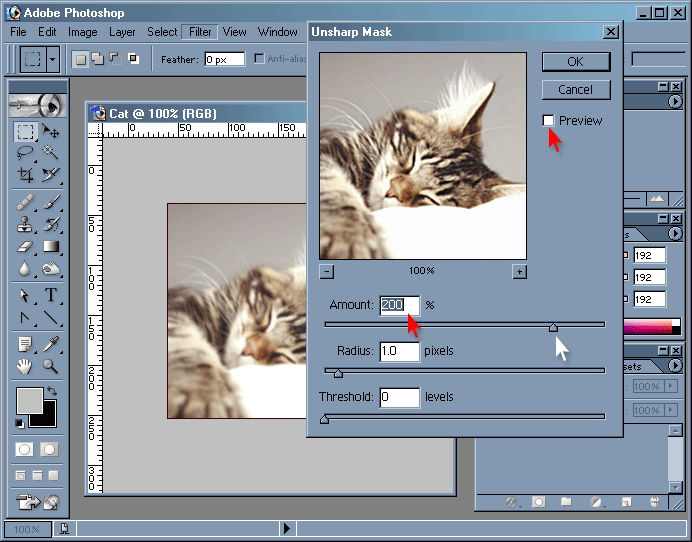Screen dimensions: 692x542
Task: Open the layer style dropdown icon
Action: point(511,502)
